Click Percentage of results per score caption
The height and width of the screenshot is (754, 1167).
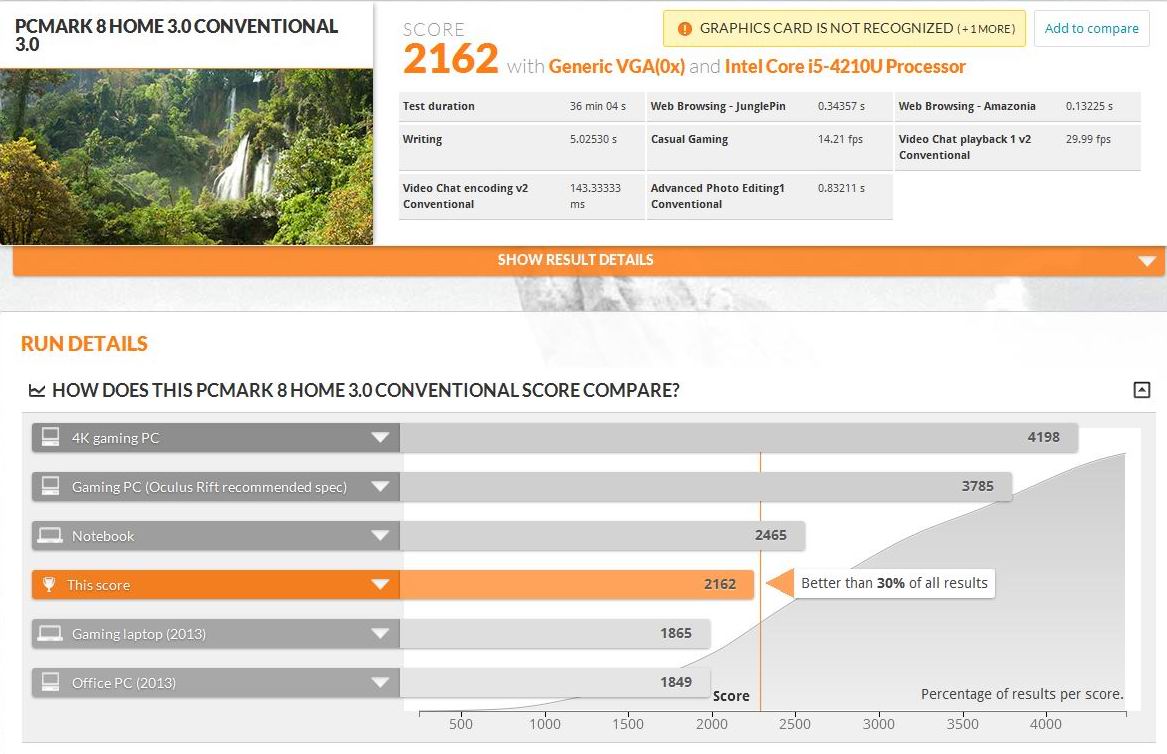1022,694
